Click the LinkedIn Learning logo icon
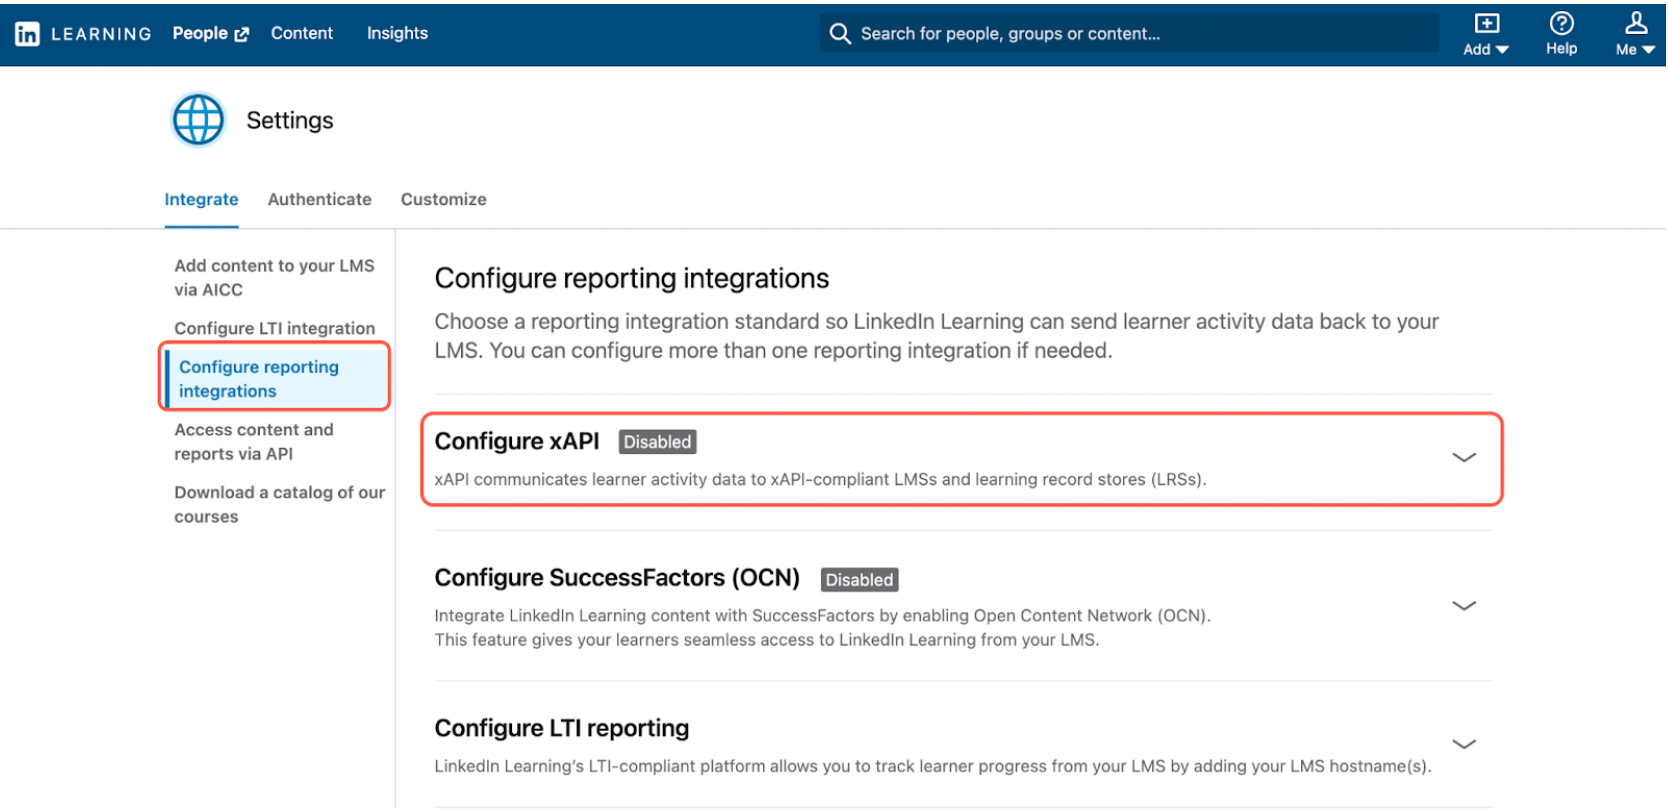 point(27,34)
